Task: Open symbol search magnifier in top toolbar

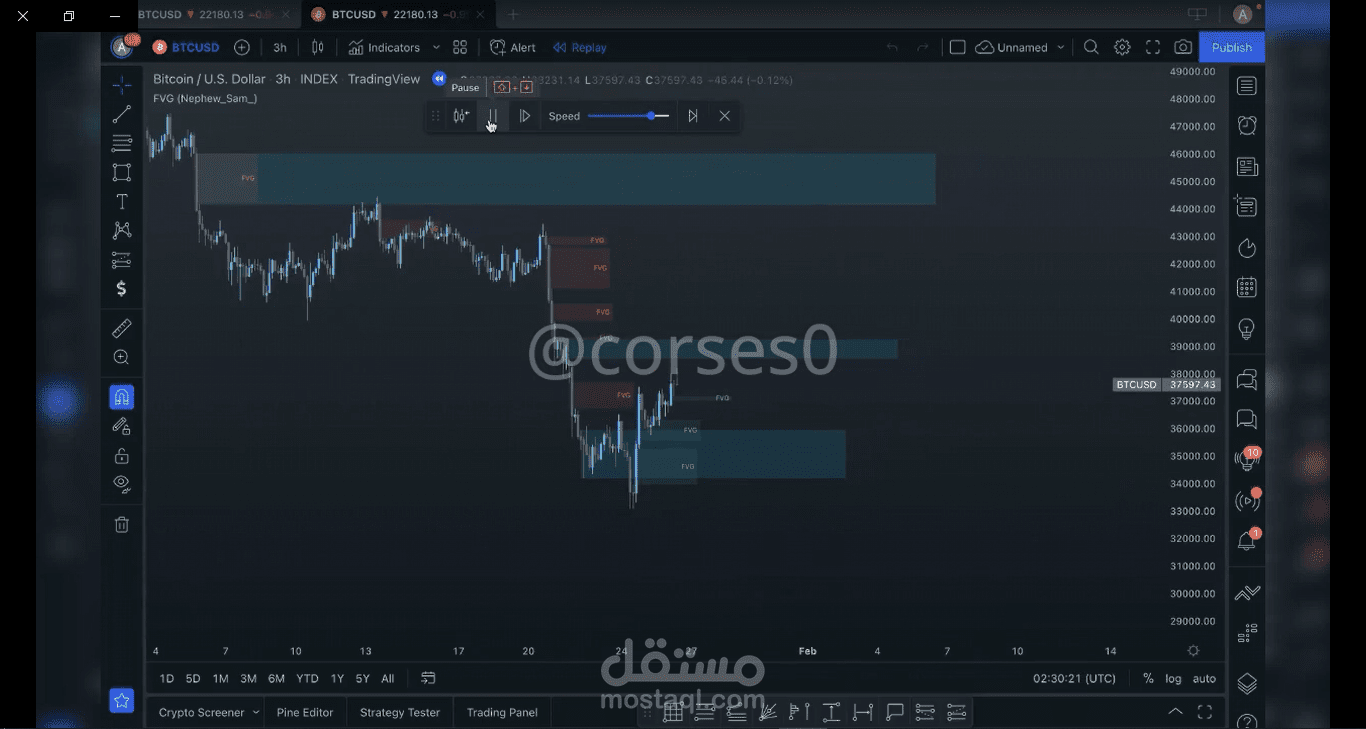Action: pos(1091,47)
